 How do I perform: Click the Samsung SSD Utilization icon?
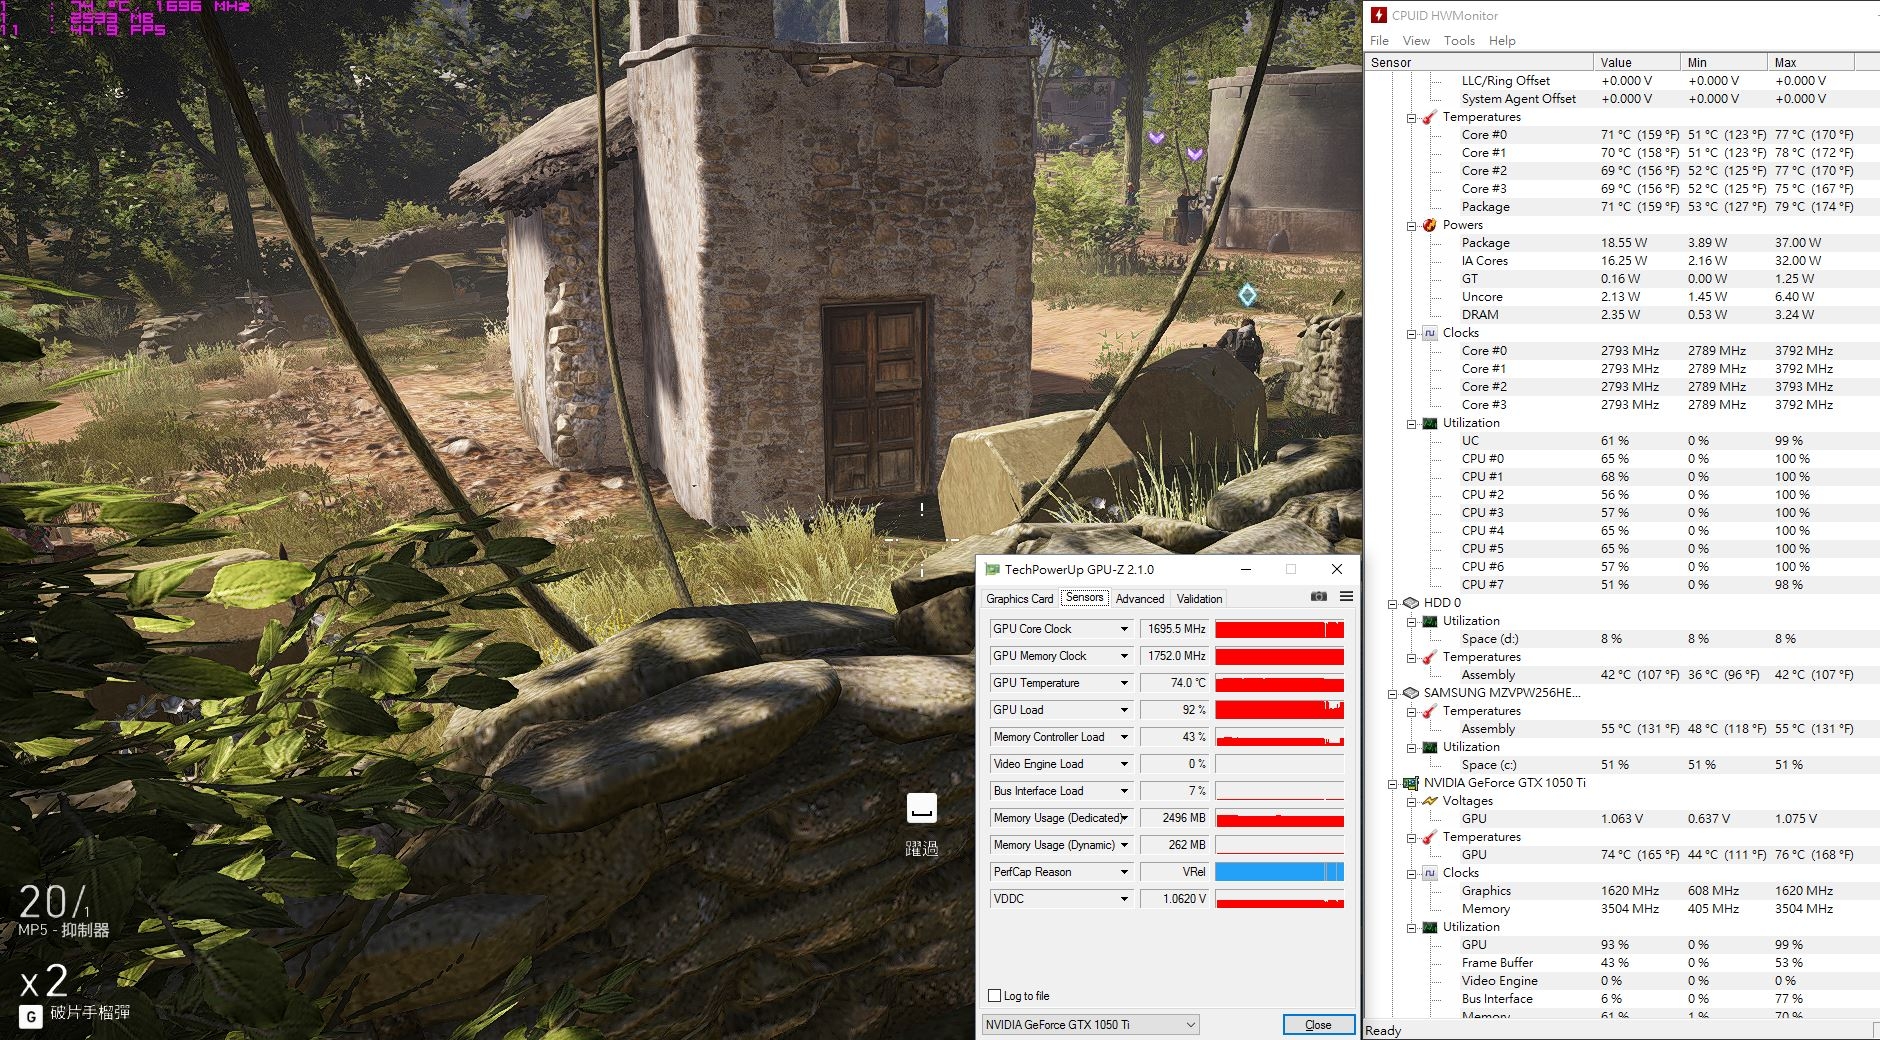tap(1430, 747)
